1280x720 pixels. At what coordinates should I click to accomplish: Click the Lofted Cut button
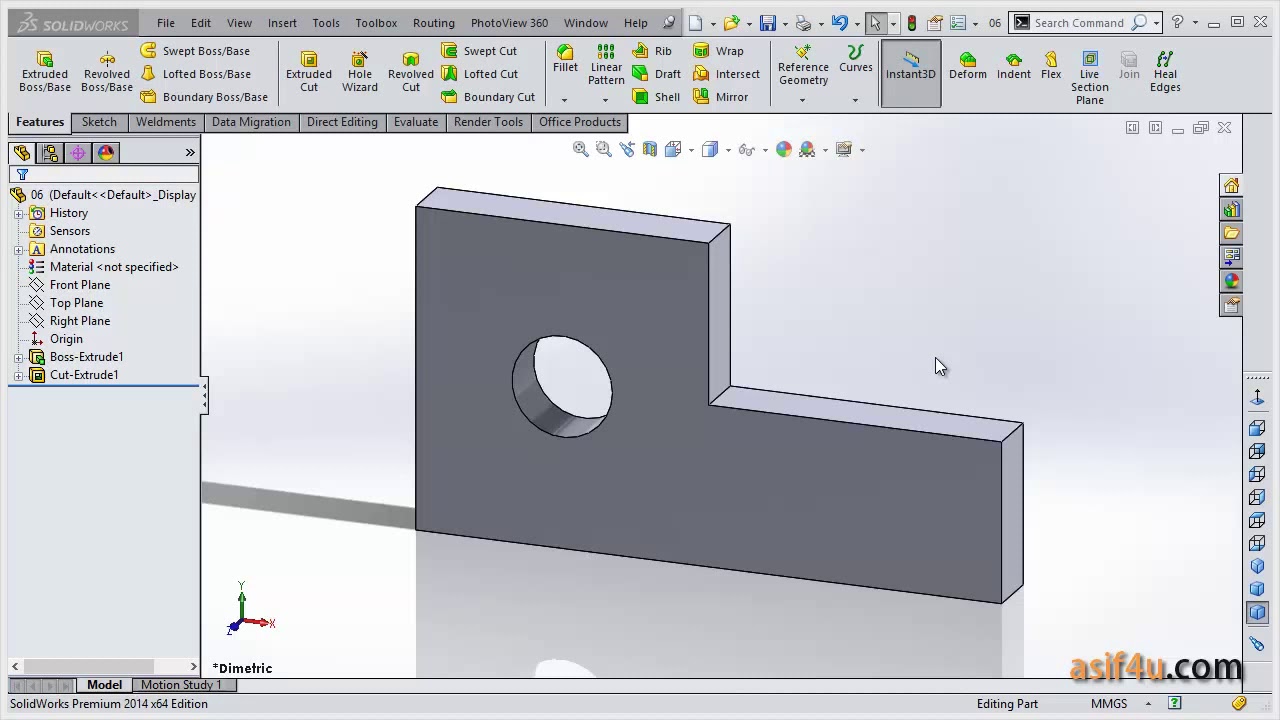click(x=479, y=74)
